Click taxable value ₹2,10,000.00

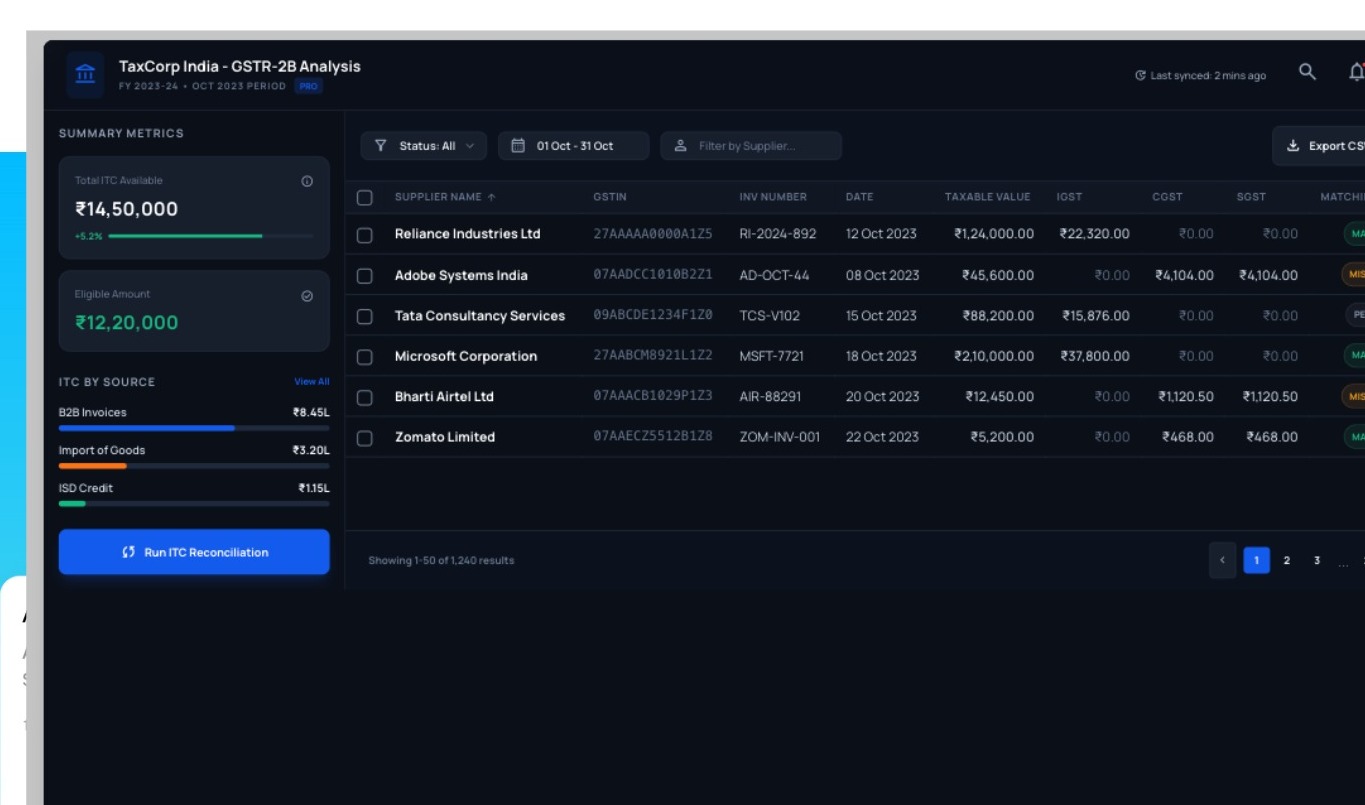click(x=994, y=356)
